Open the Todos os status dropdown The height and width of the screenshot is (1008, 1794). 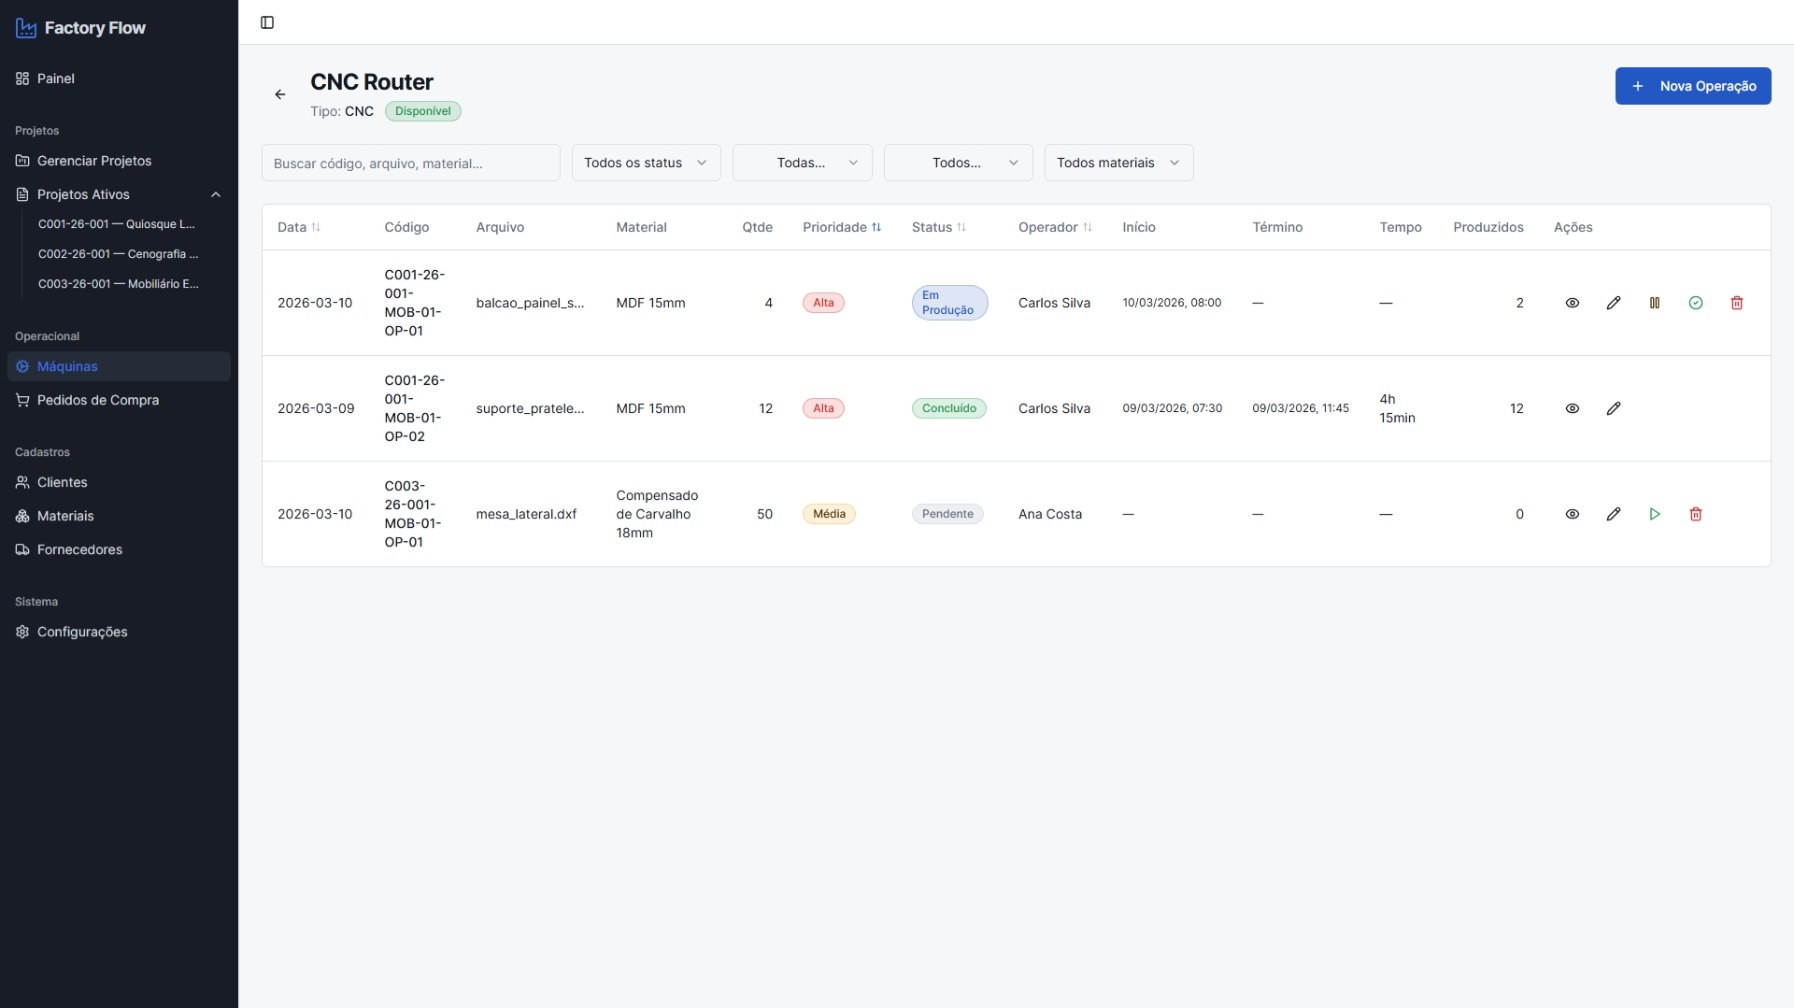pos(646,163)
